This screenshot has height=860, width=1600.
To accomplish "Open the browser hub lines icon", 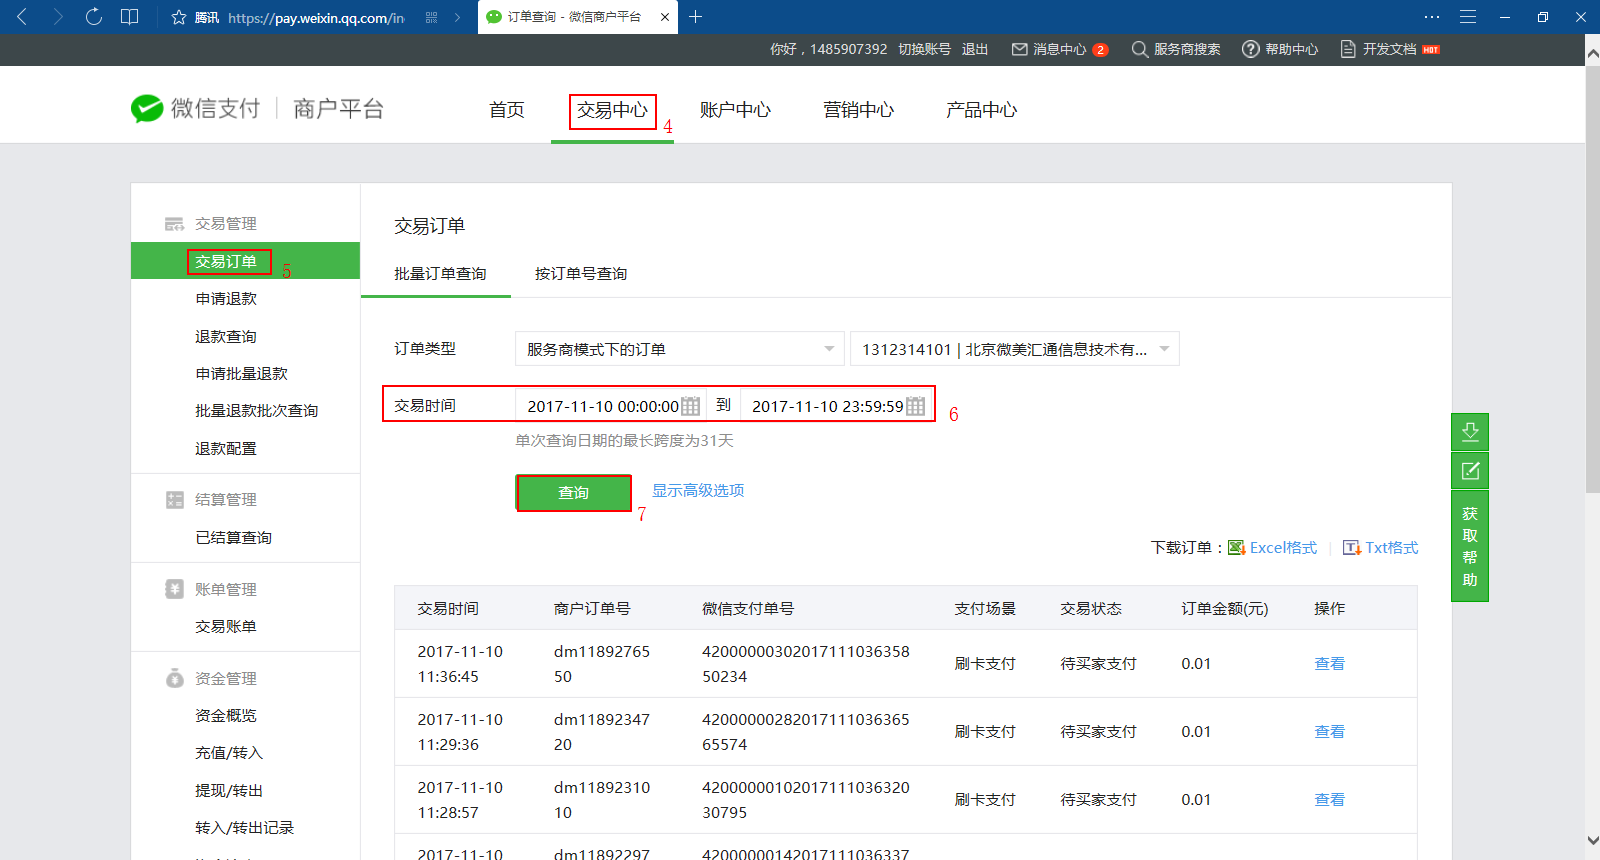I will click(x=1468, y=17).
